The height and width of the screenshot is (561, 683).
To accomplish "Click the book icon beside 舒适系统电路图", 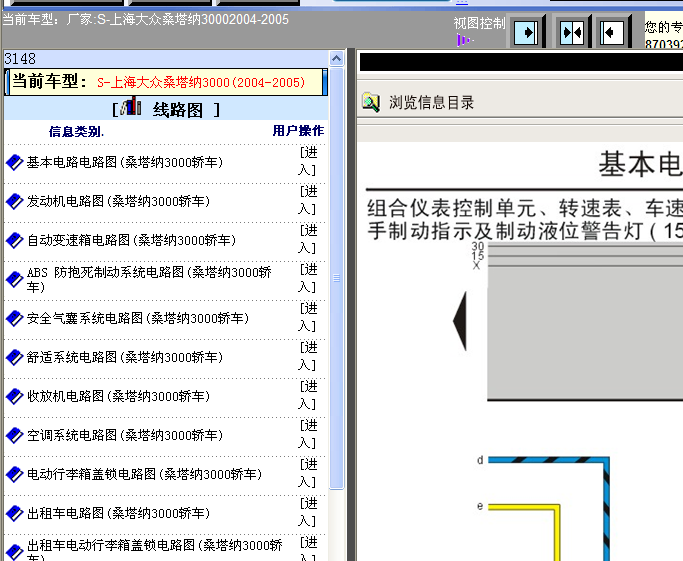I will 14,357.
